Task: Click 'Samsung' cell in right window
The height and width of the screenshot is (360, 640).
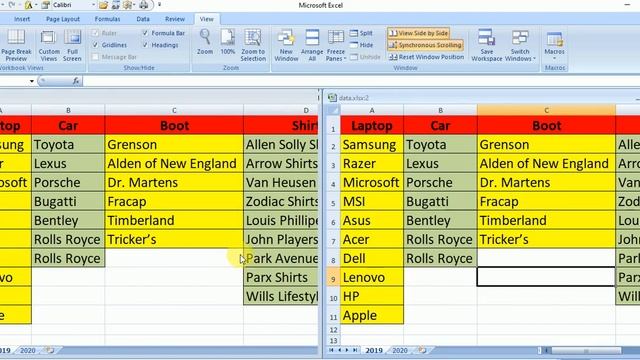Action: tap(372, 145)
